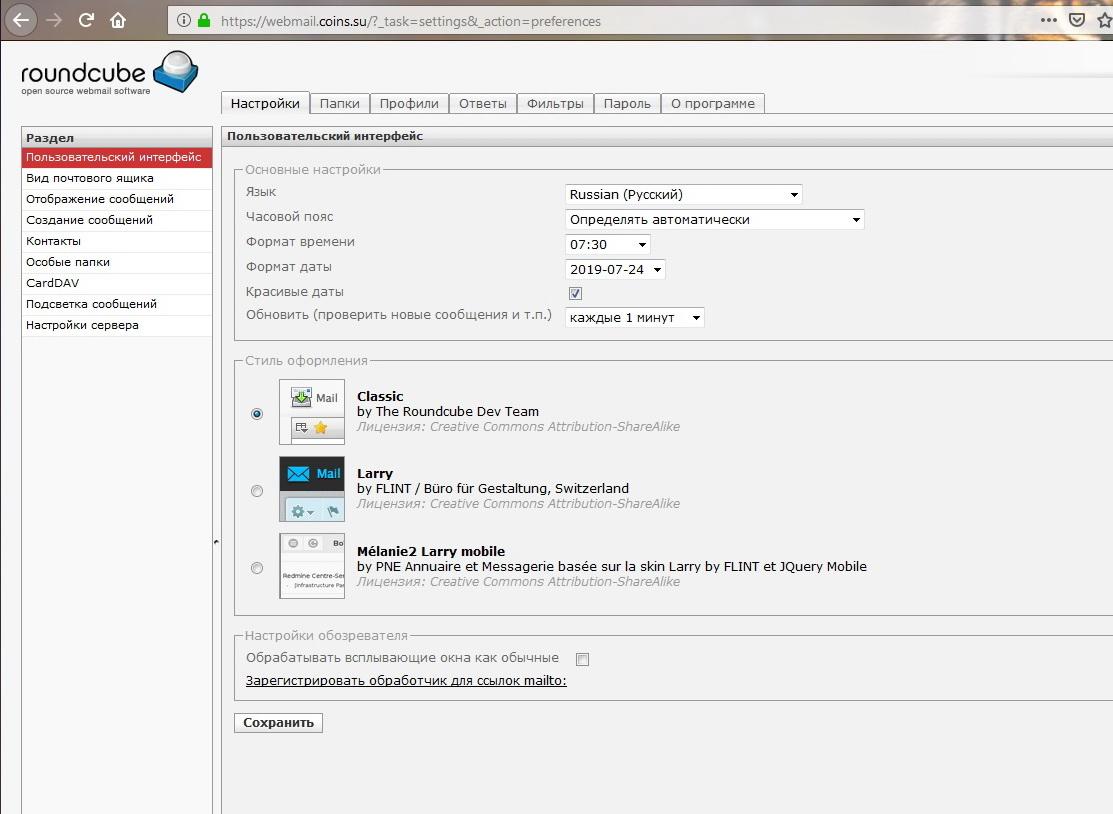Click the browser address bar URL
Viewport: 1113px width, 814px height.
pyautogui.click(x=411, y=21)
